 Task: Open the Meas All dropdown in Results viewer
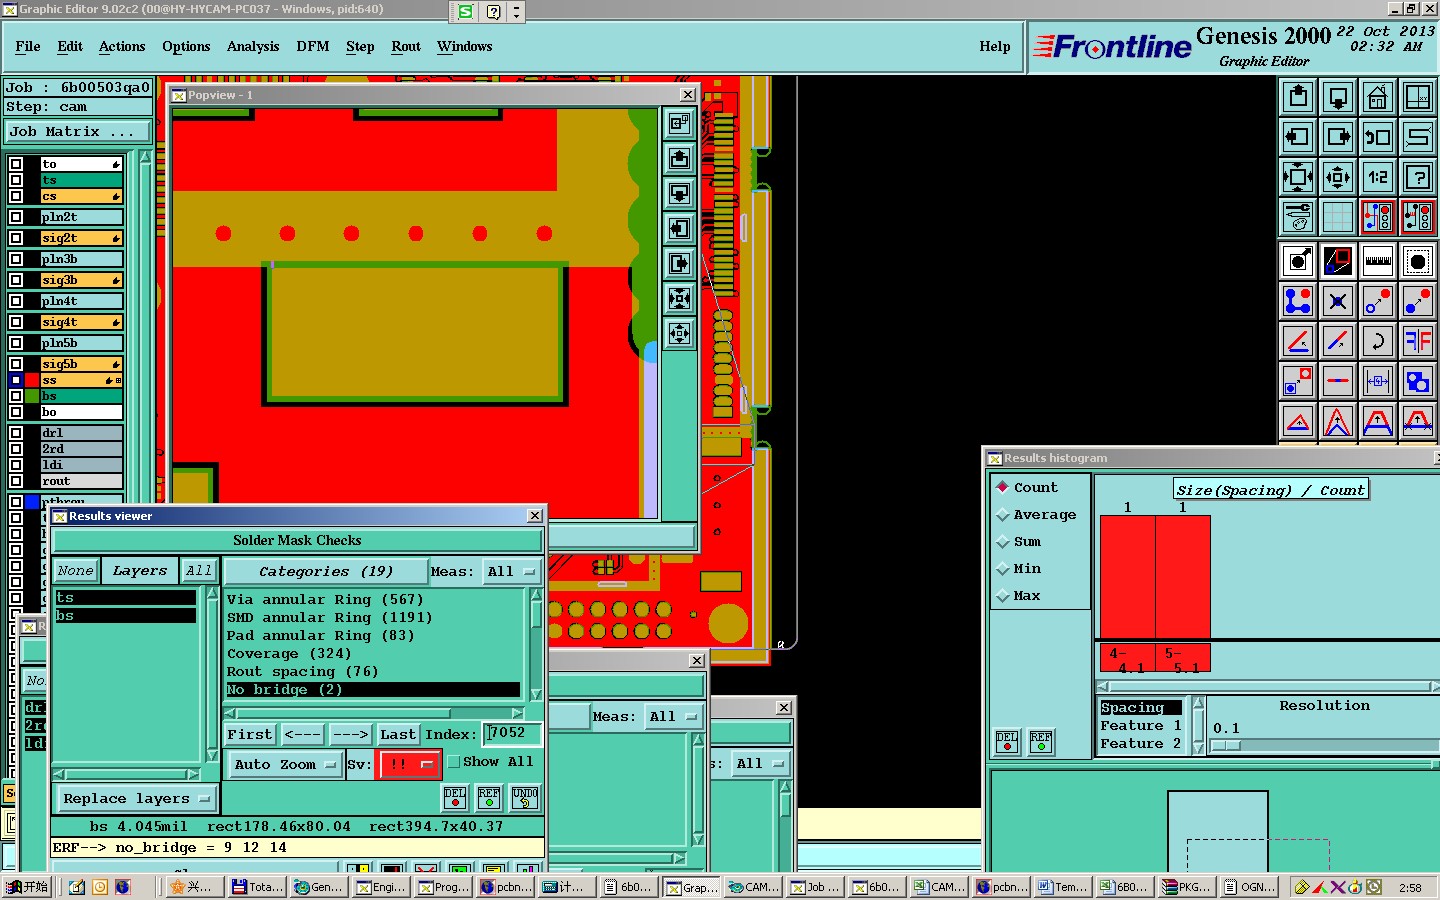pos(512,572)
